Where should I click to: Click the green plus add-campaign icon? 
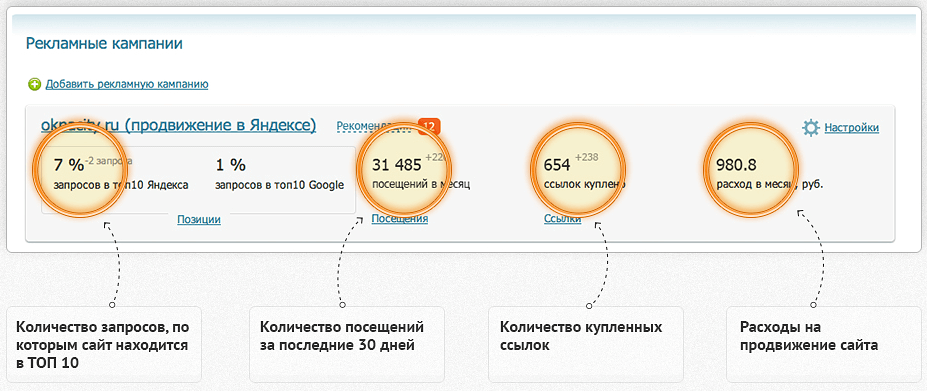tap(34, 85)
